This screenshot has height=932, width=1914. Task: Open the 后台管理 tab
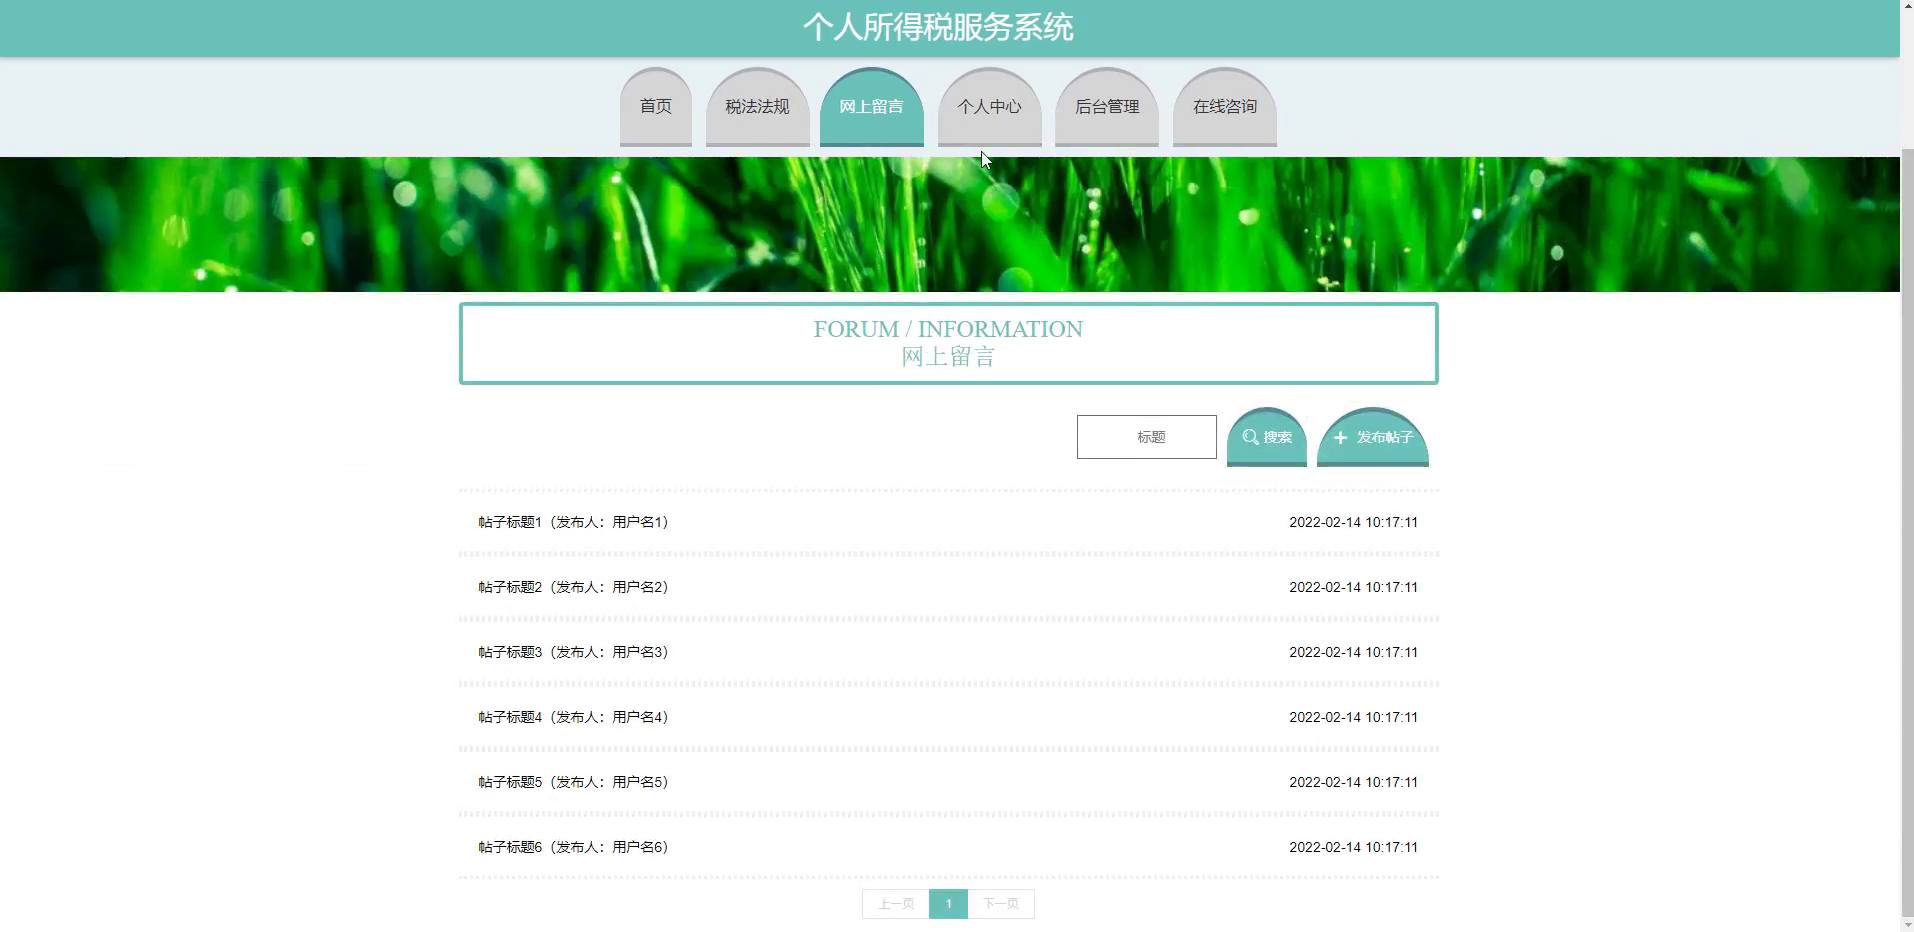[1106, 107]
